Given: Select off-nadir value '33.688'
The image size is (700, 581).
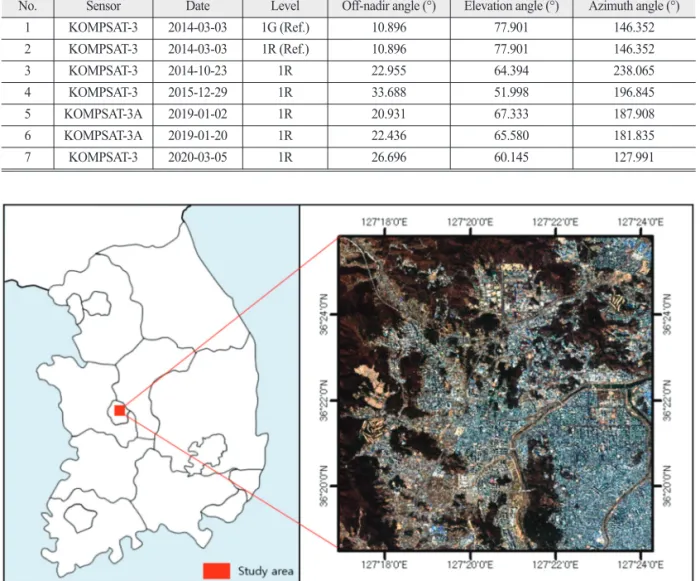Looking at the screenshot, I should 389,92.
